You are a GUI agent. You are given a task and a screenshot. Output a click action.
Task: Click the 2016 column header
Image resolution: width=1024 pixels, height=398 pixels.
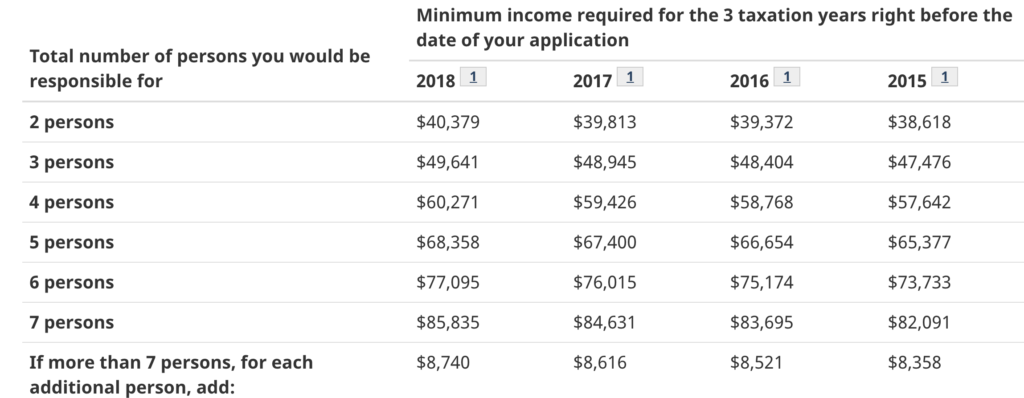(x=749, y=81)
